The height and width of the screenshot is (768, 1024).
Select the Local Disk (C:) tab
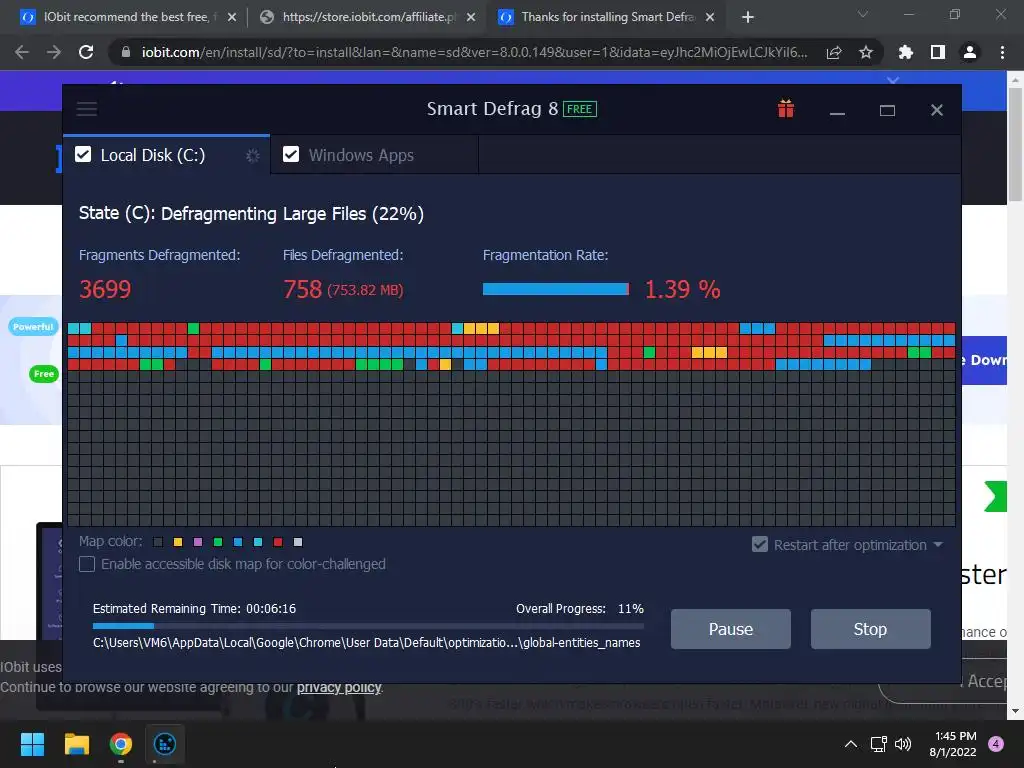[167, 155]
